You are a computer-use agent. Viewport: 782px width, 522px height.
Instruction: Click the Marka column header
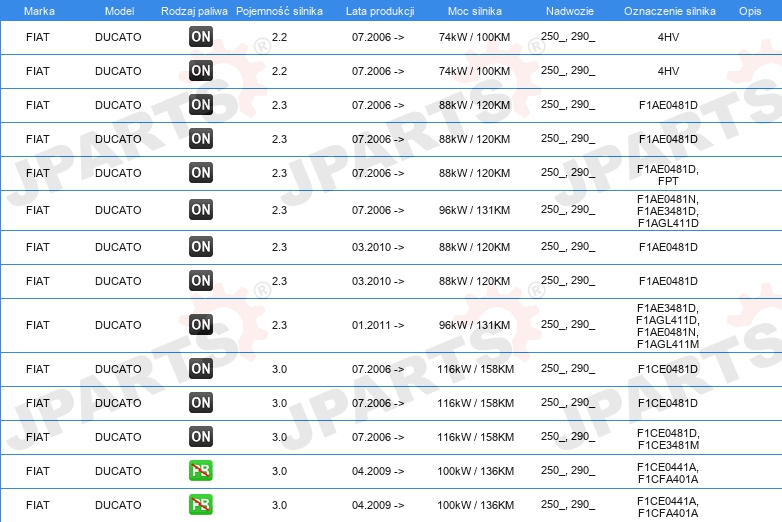pyautogui.click(x=39, y=11)
